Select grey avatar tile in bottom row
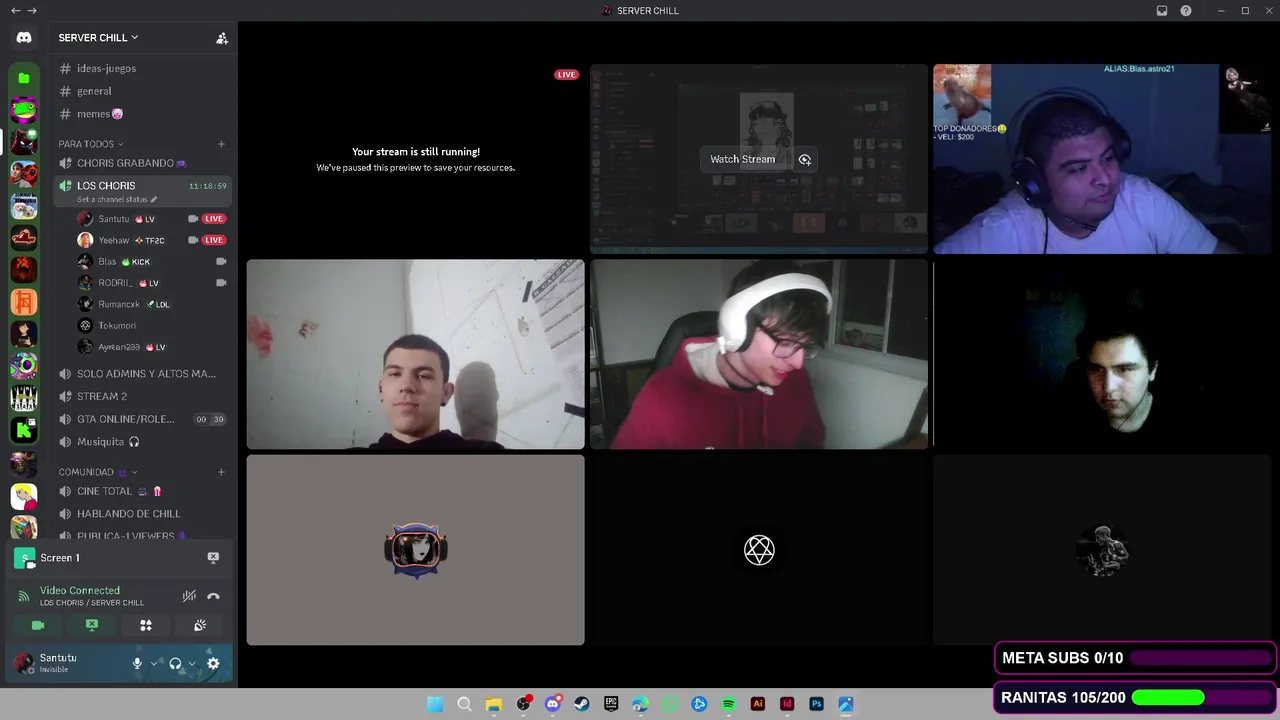 click(x=416, y=550)
